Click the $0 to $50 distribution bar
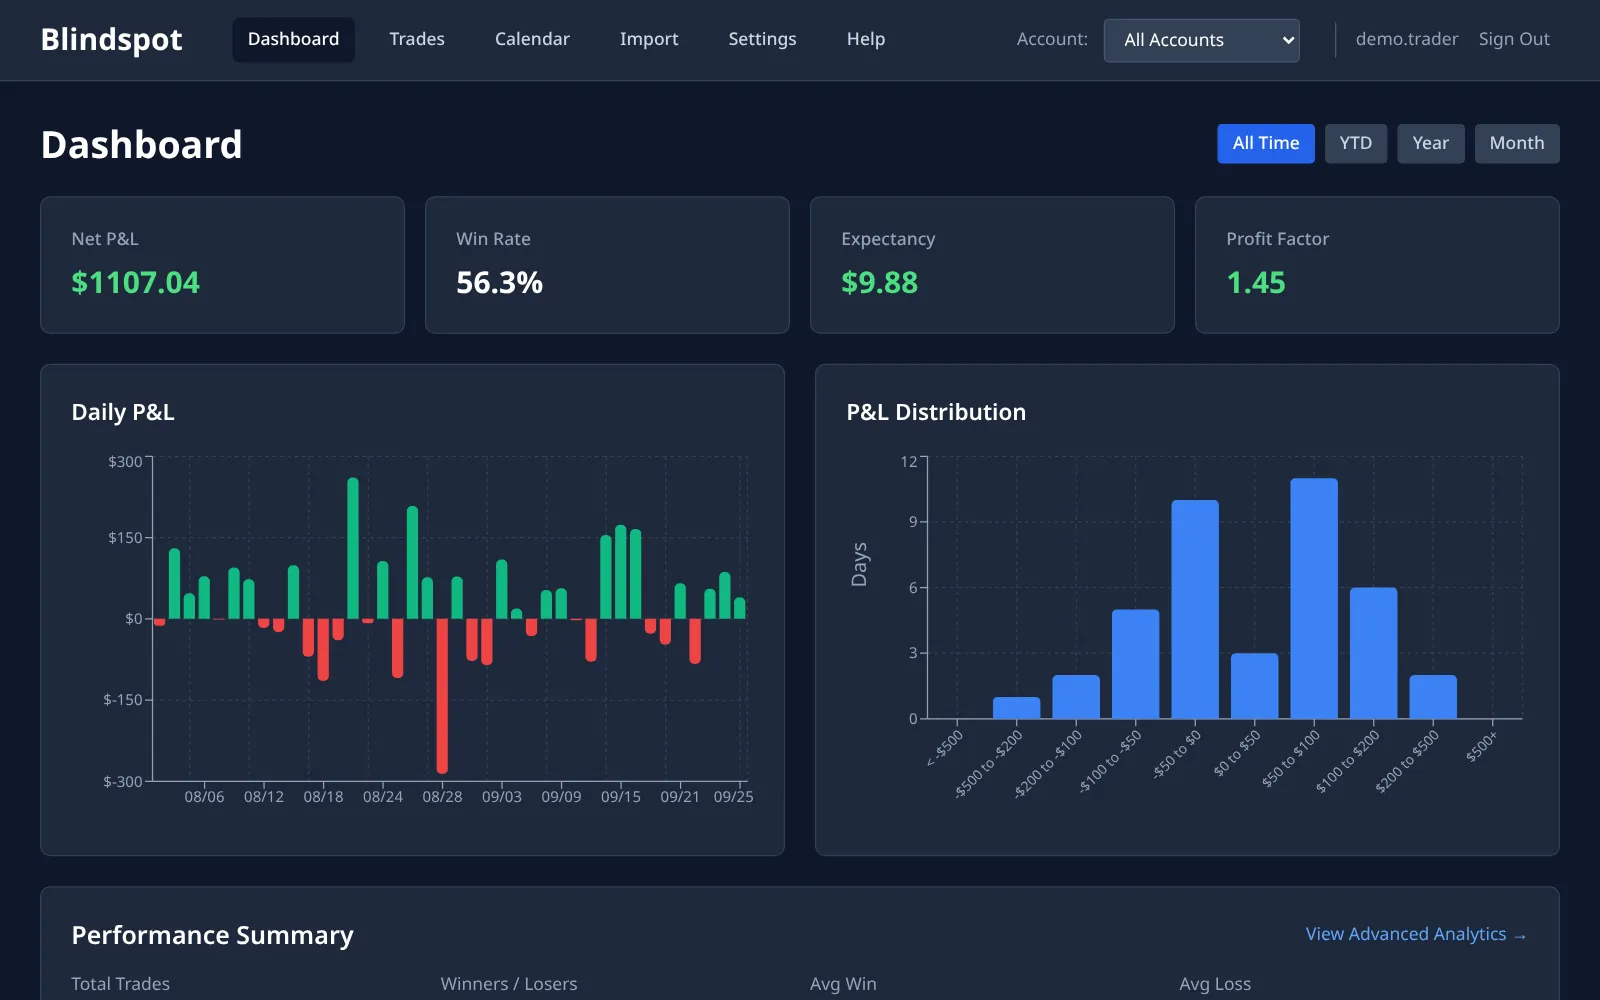The image size is (1600, 1000). (1254, 686)
